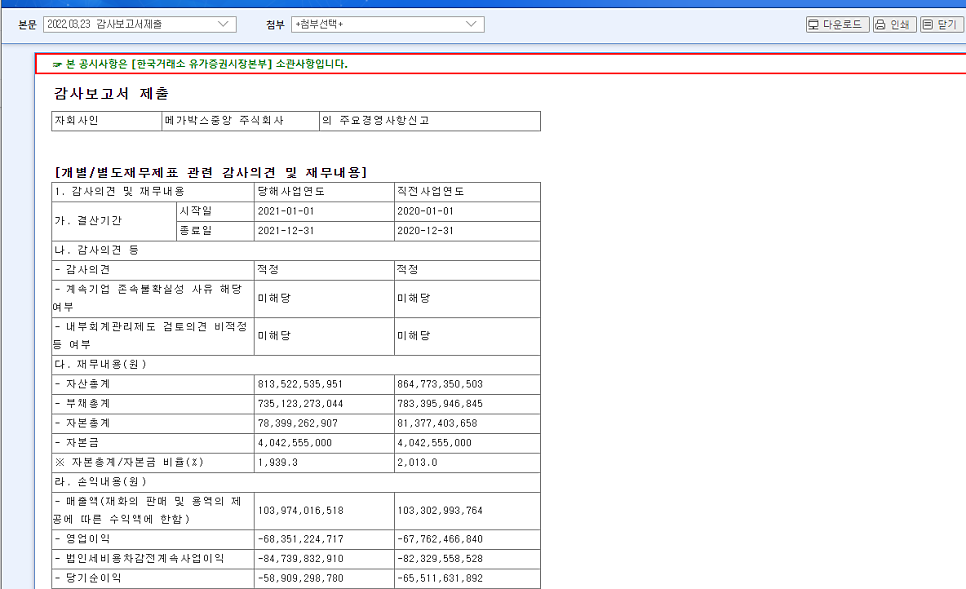Click the - 감사의견 row label
966x589 pixels.
point(153,270)
